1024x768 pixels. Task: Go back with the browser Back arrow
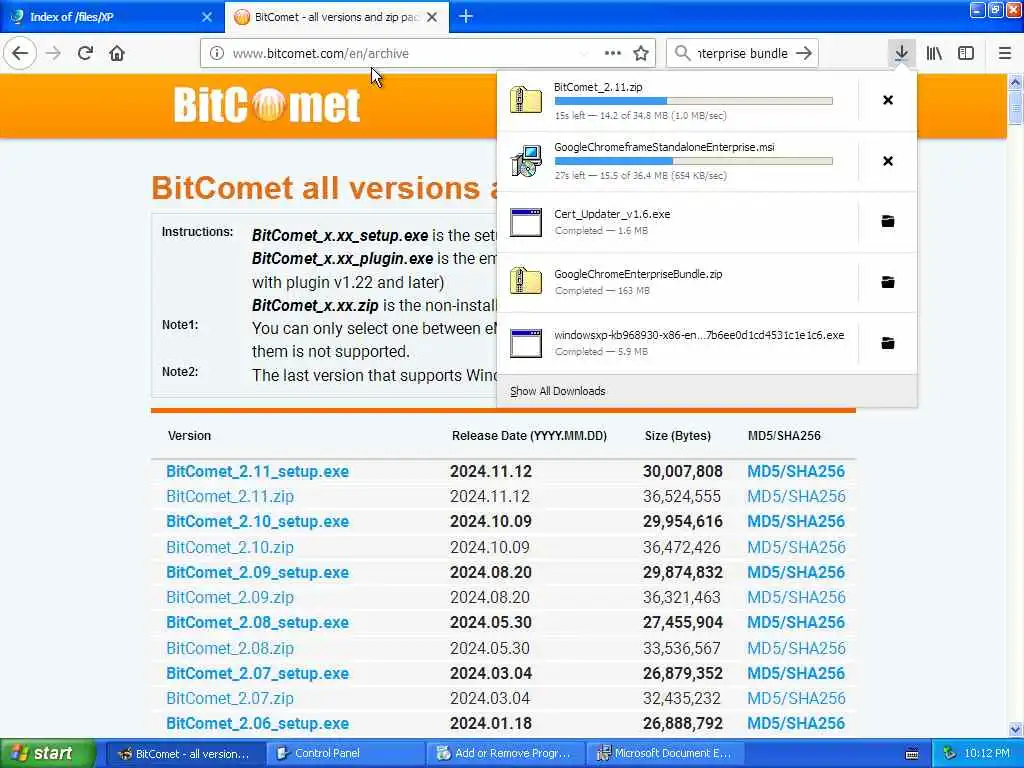pos(20,53)
